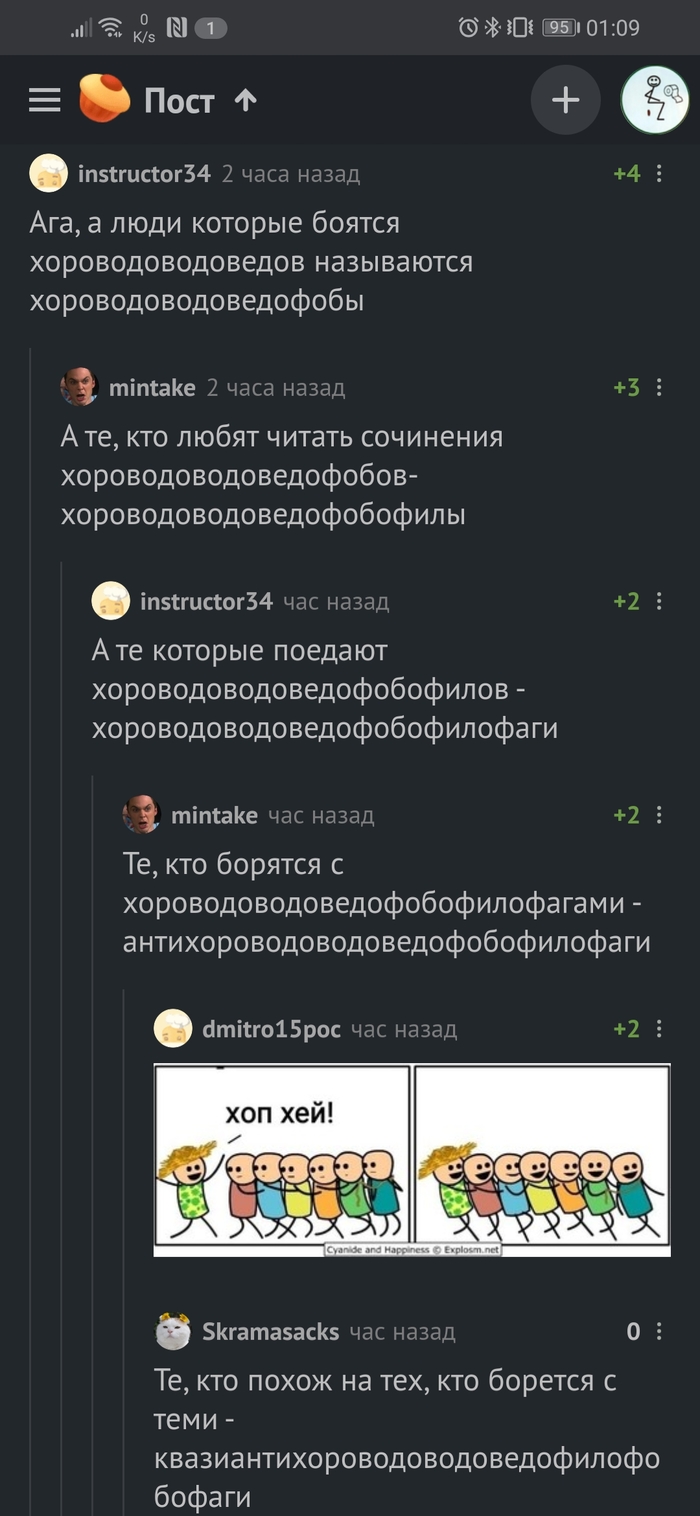Open your own profile avatar at top right
The image size is (700, 1516).
655,99
